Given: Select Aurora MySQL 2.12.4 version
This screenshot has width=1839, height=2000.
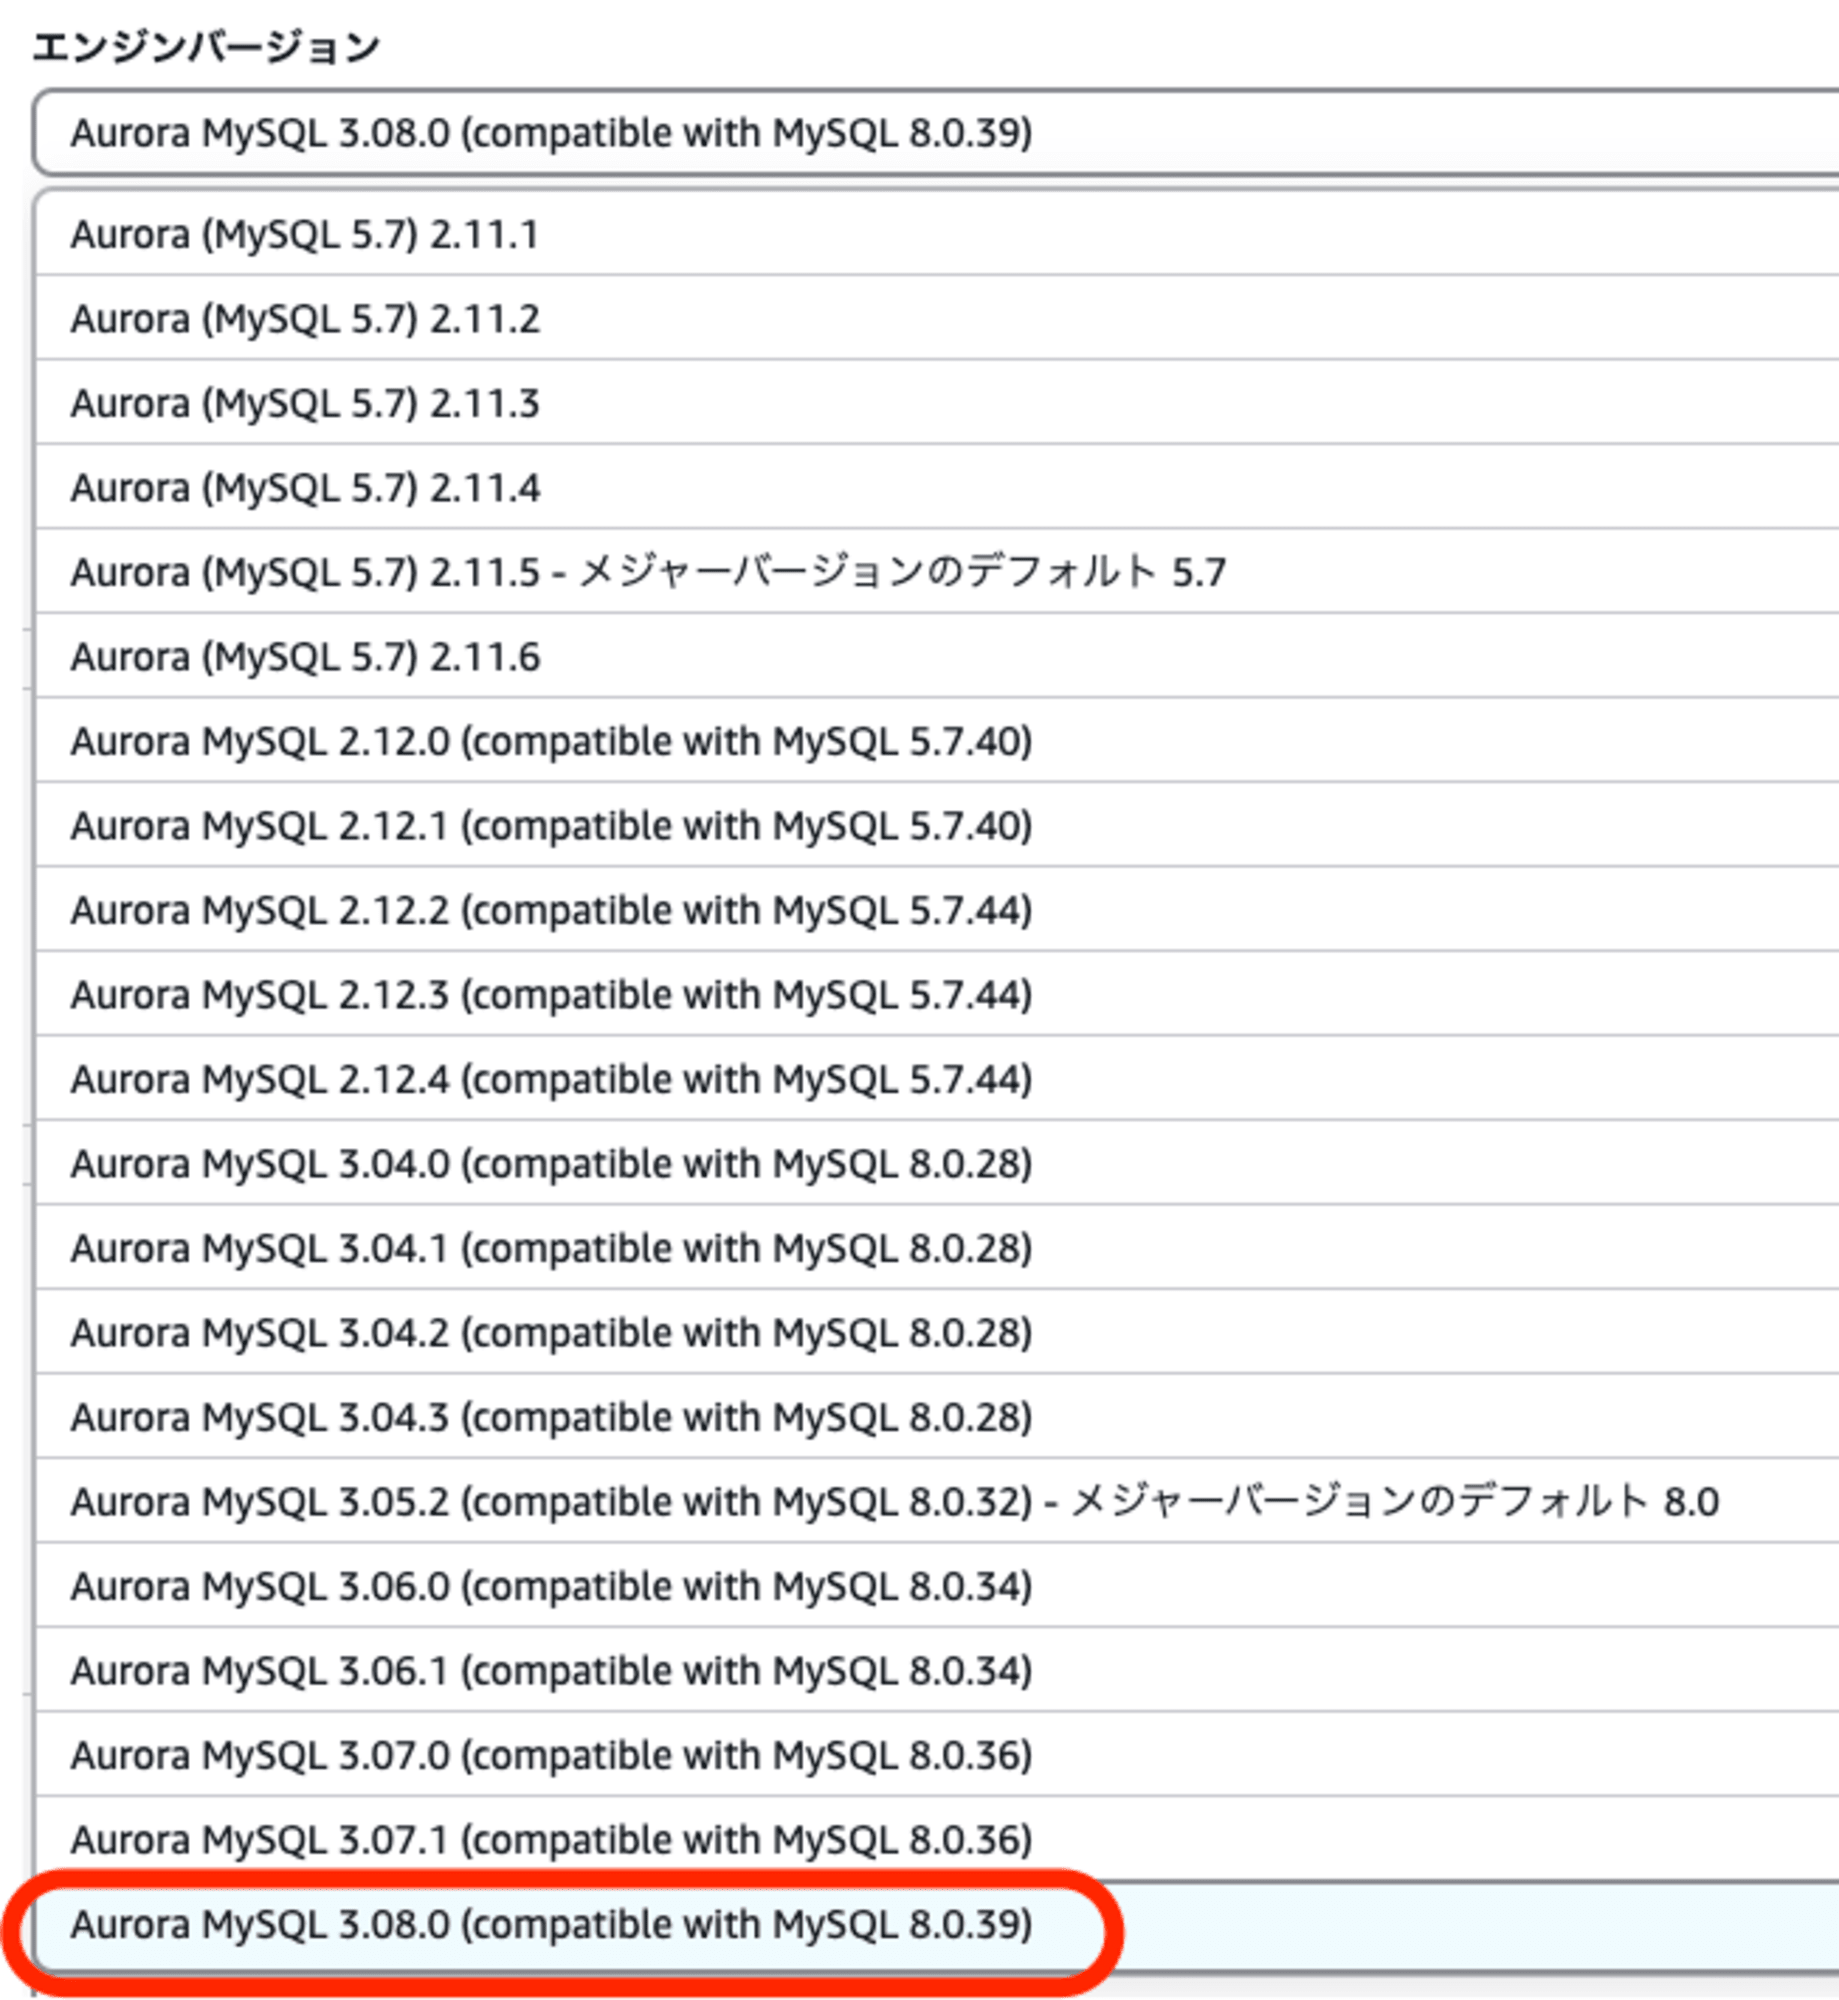Looking at the screenshot, I should pyautogui.click(x=937, y=1079).
